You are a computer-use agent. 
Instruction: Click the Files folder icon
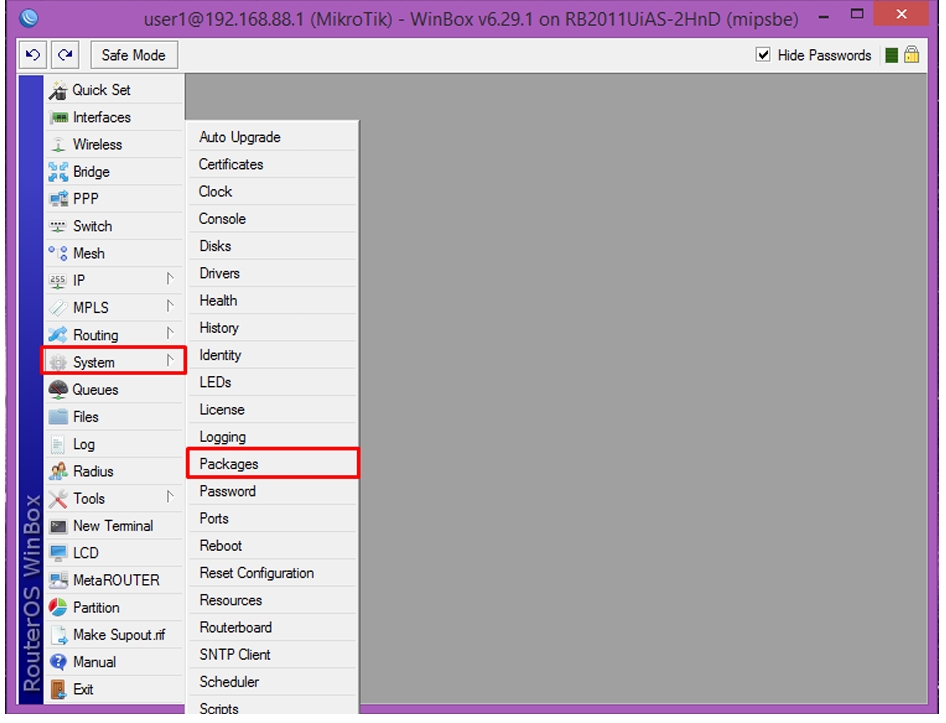(58, 417)
